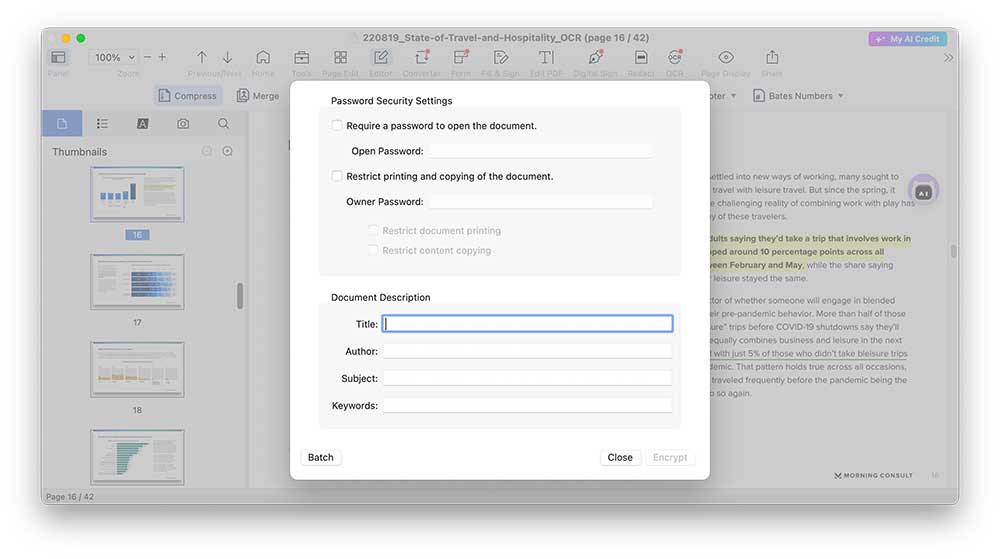The height and width of the screenshot is (559, 1000).
Task: Open the Home toolbar icon
Action: tap(263, 58)
